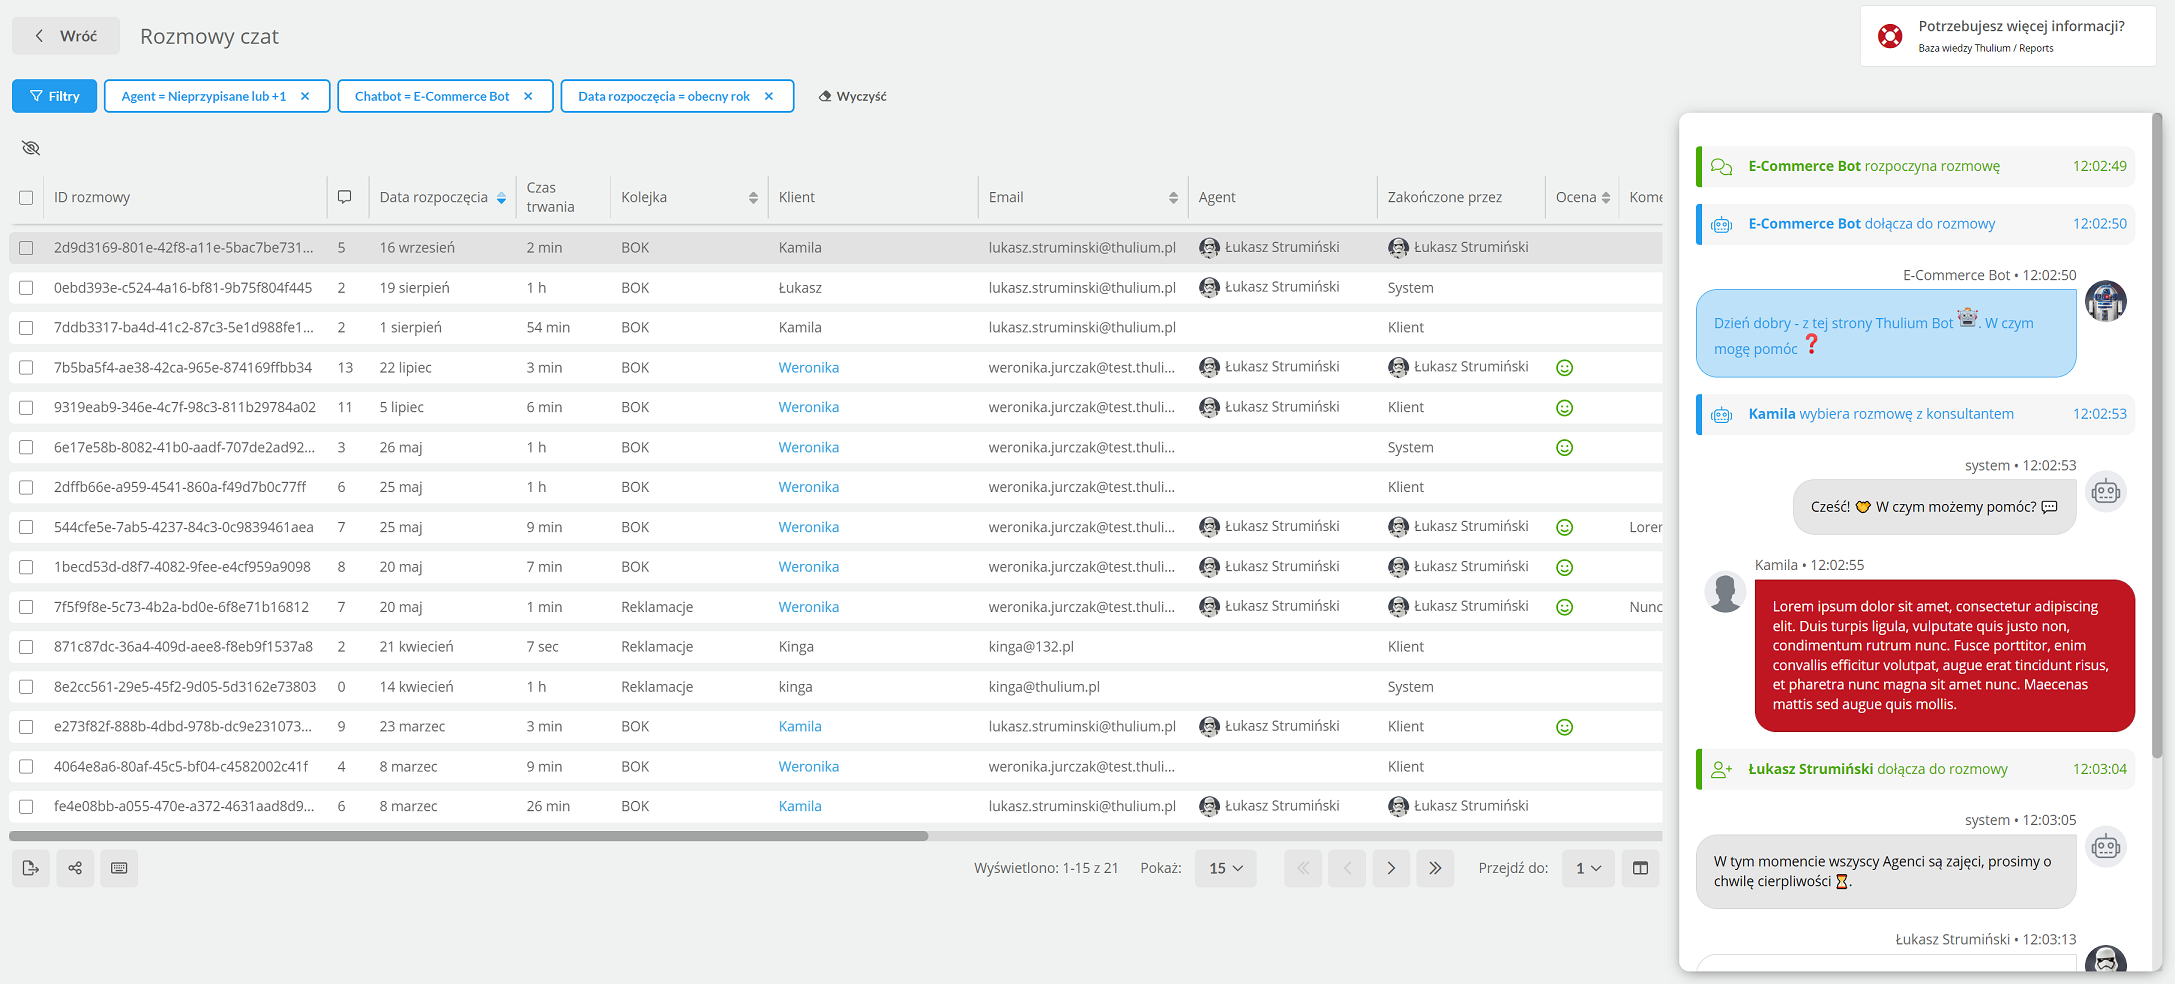Remove the Agent = Nieprzypisane filter chip
The width and height of the screenshot is (2175, 984).
tap(305, 96)
